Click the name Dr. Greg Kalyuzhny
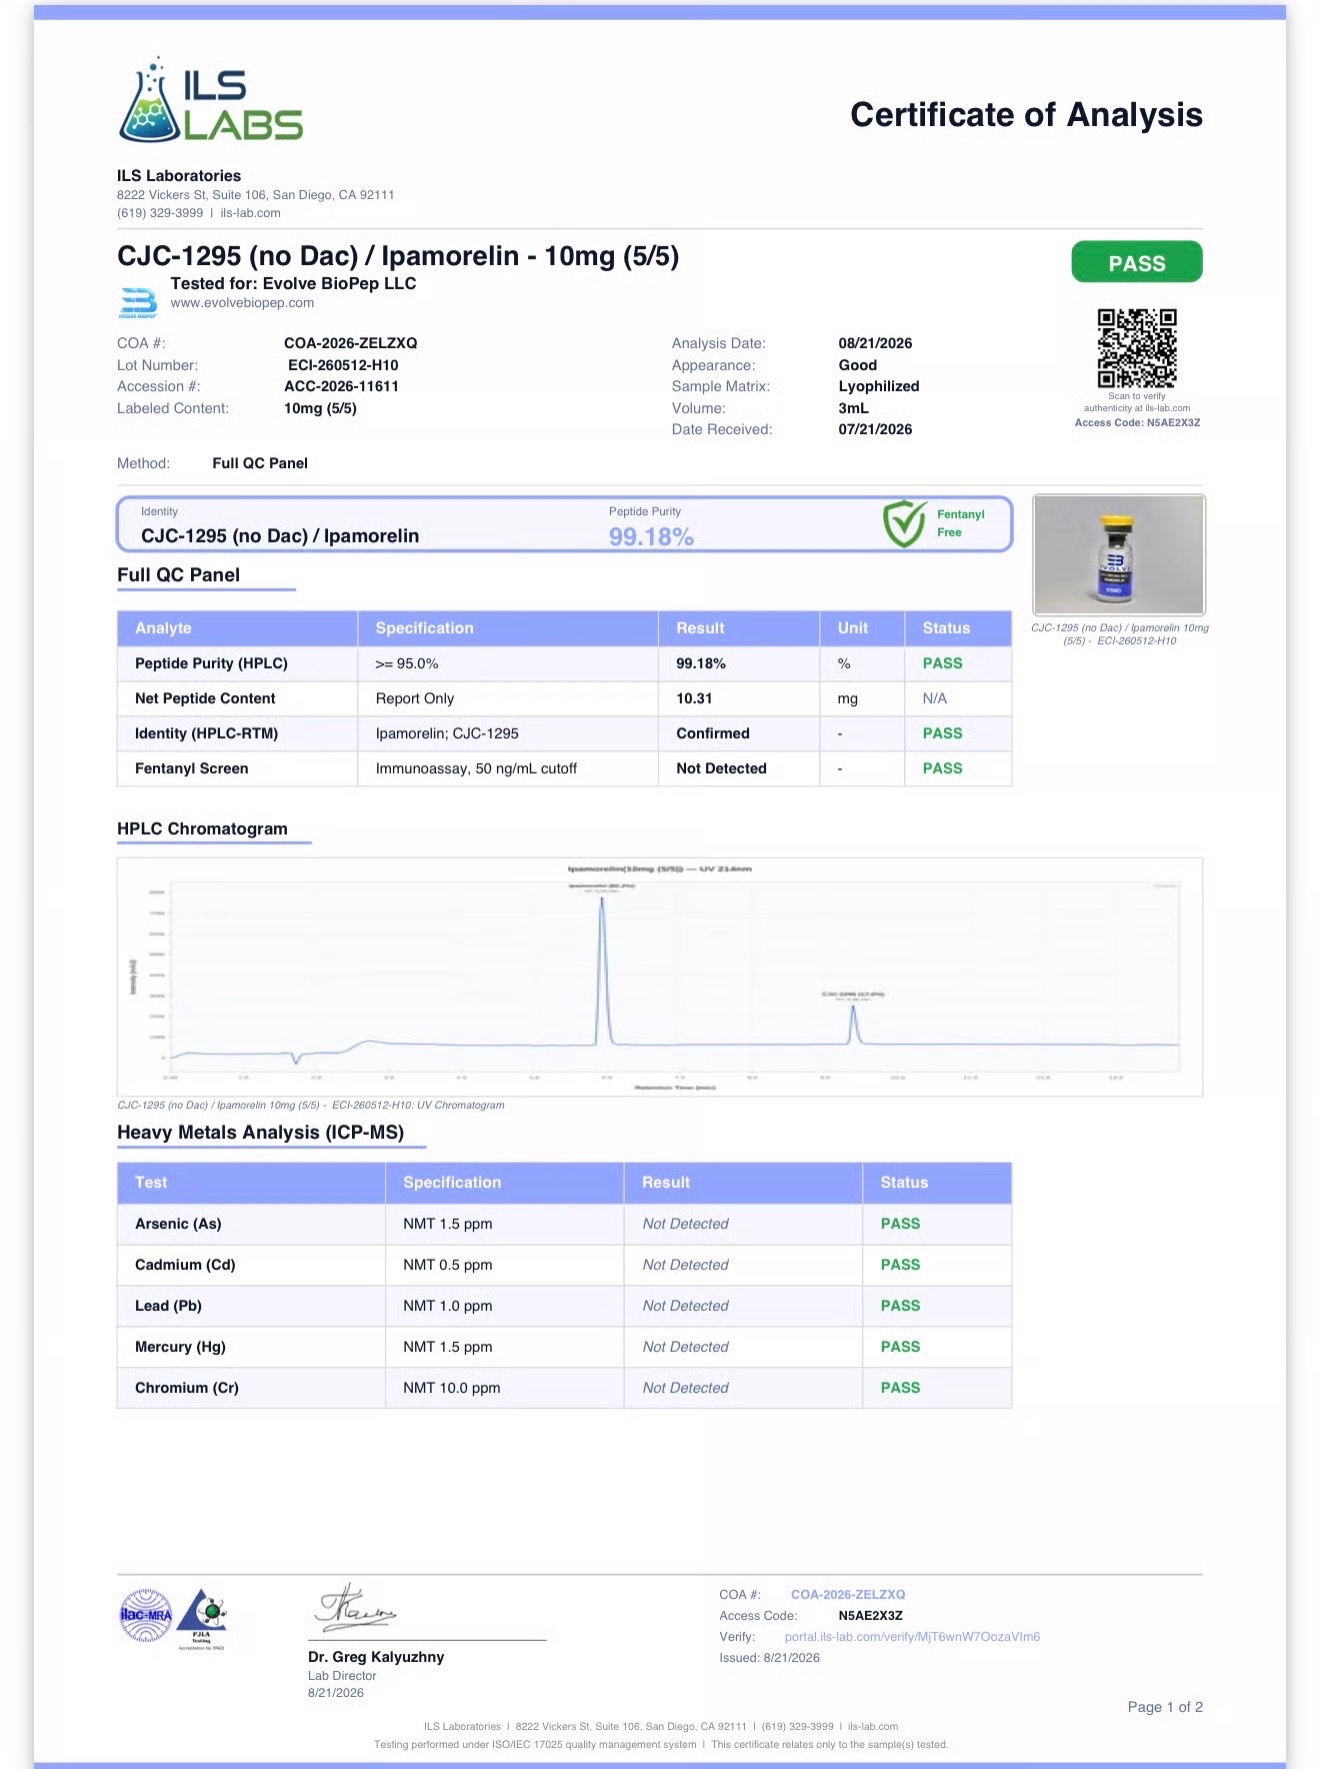The width and height of the screenshot is (1320, 1769). (x=376, y=1657)
